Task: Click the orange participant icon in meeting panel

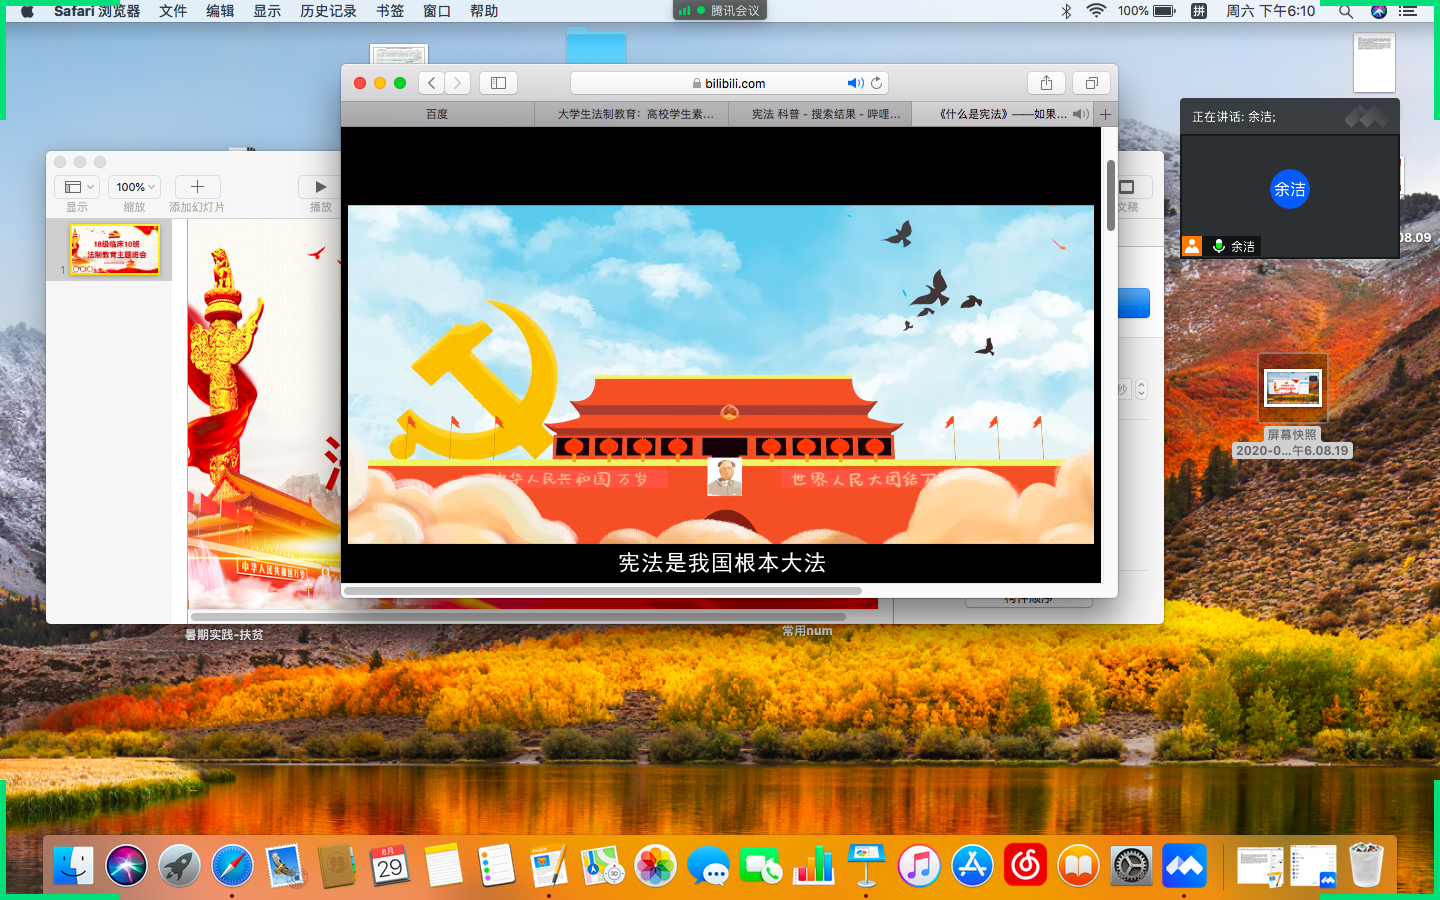Action: click(x=1192, y=246)
